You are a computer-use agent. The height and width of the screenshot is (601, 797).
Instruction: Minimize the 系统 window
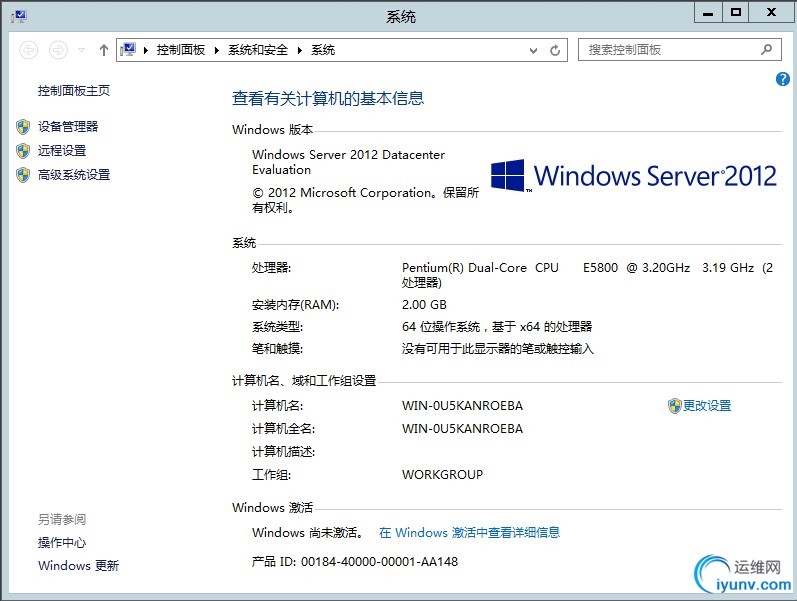click(x=708, y=13)
